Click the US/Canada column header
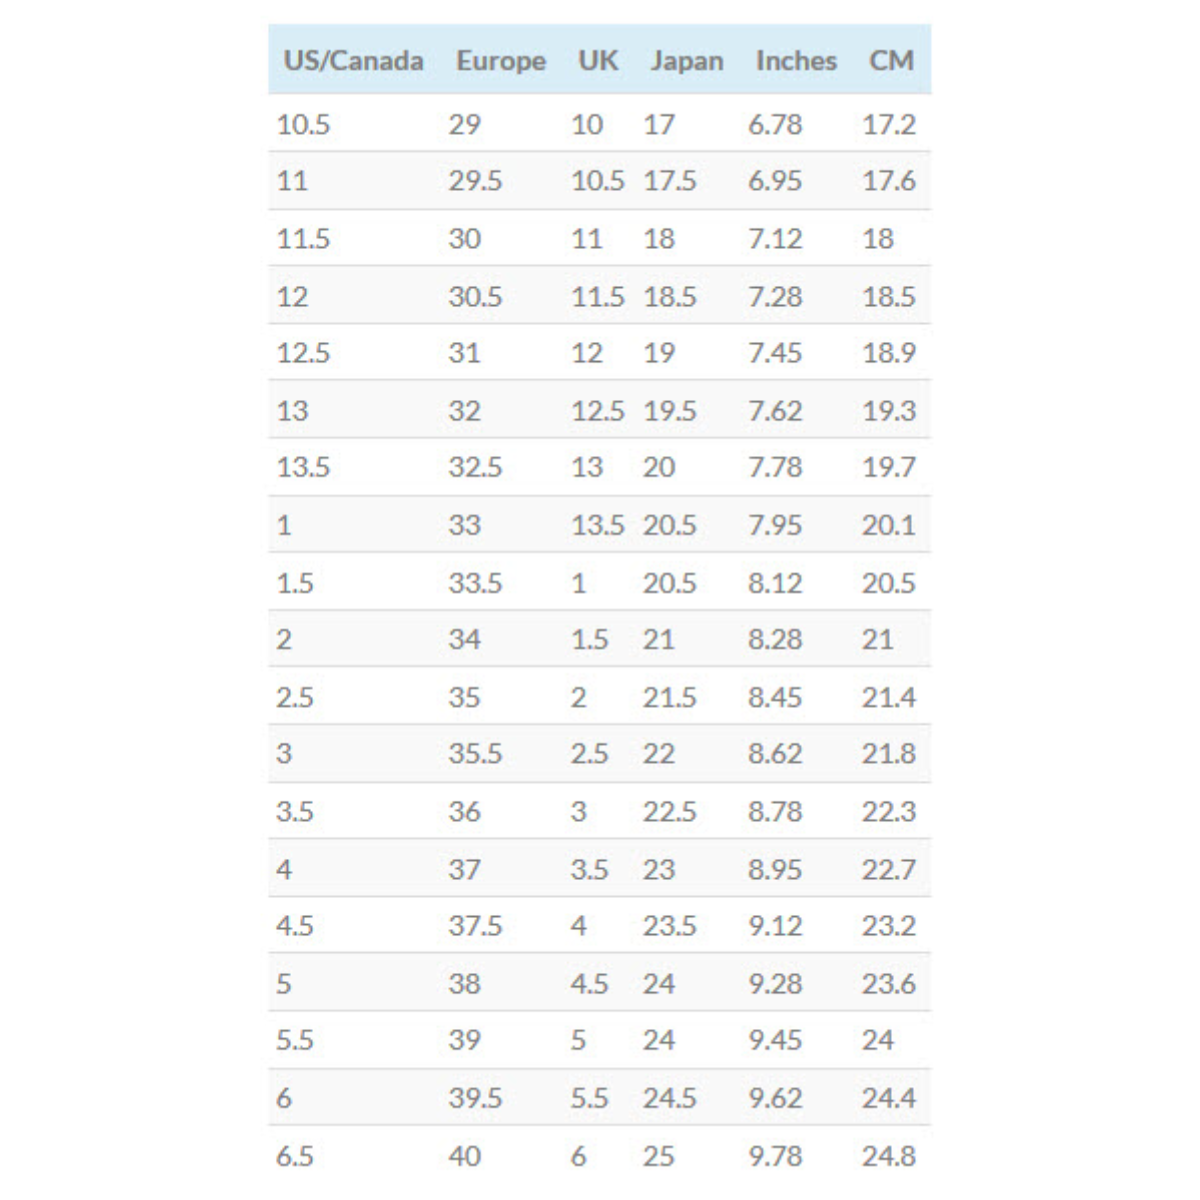The height and width of the screenshot is (1200, 1200). (x=353, y=61)
